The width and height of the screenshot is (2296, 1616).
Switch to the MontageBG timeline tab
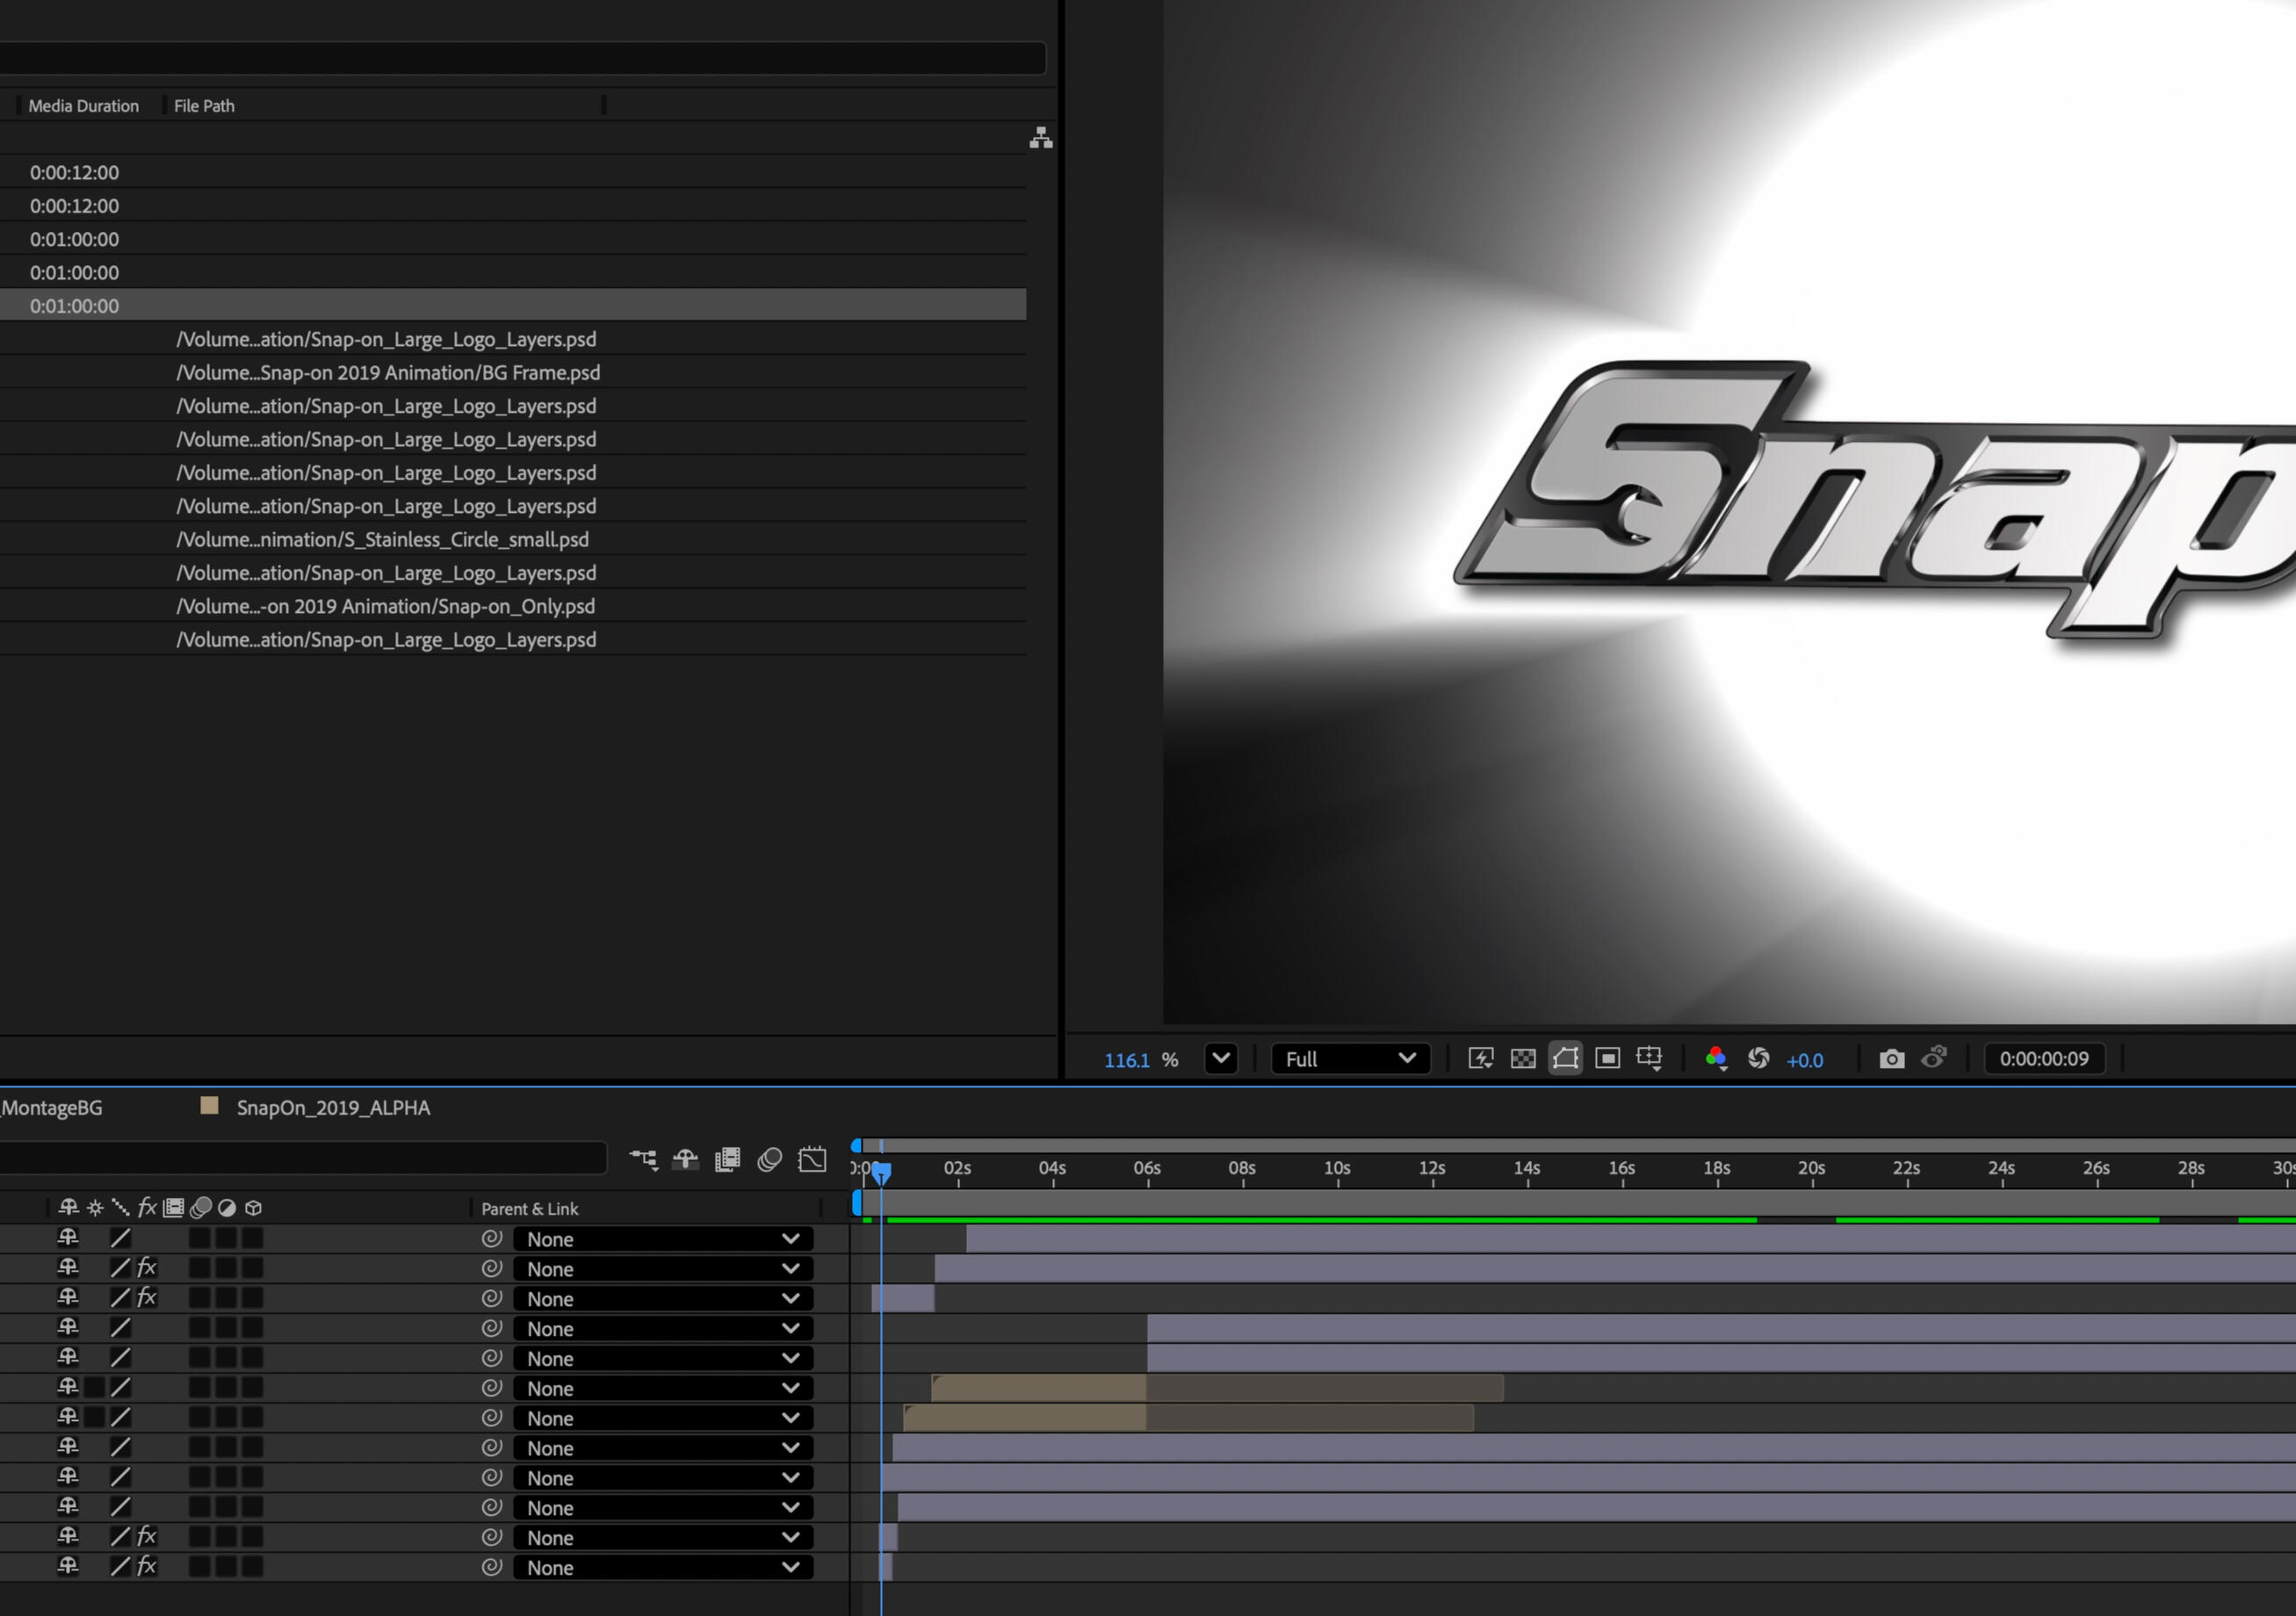tap(52, 1108)
